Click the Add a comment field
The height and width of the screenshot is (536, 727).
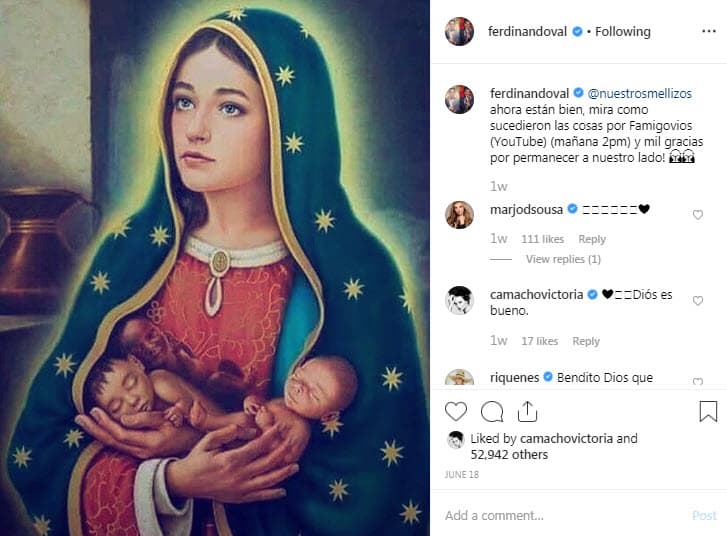560,516
